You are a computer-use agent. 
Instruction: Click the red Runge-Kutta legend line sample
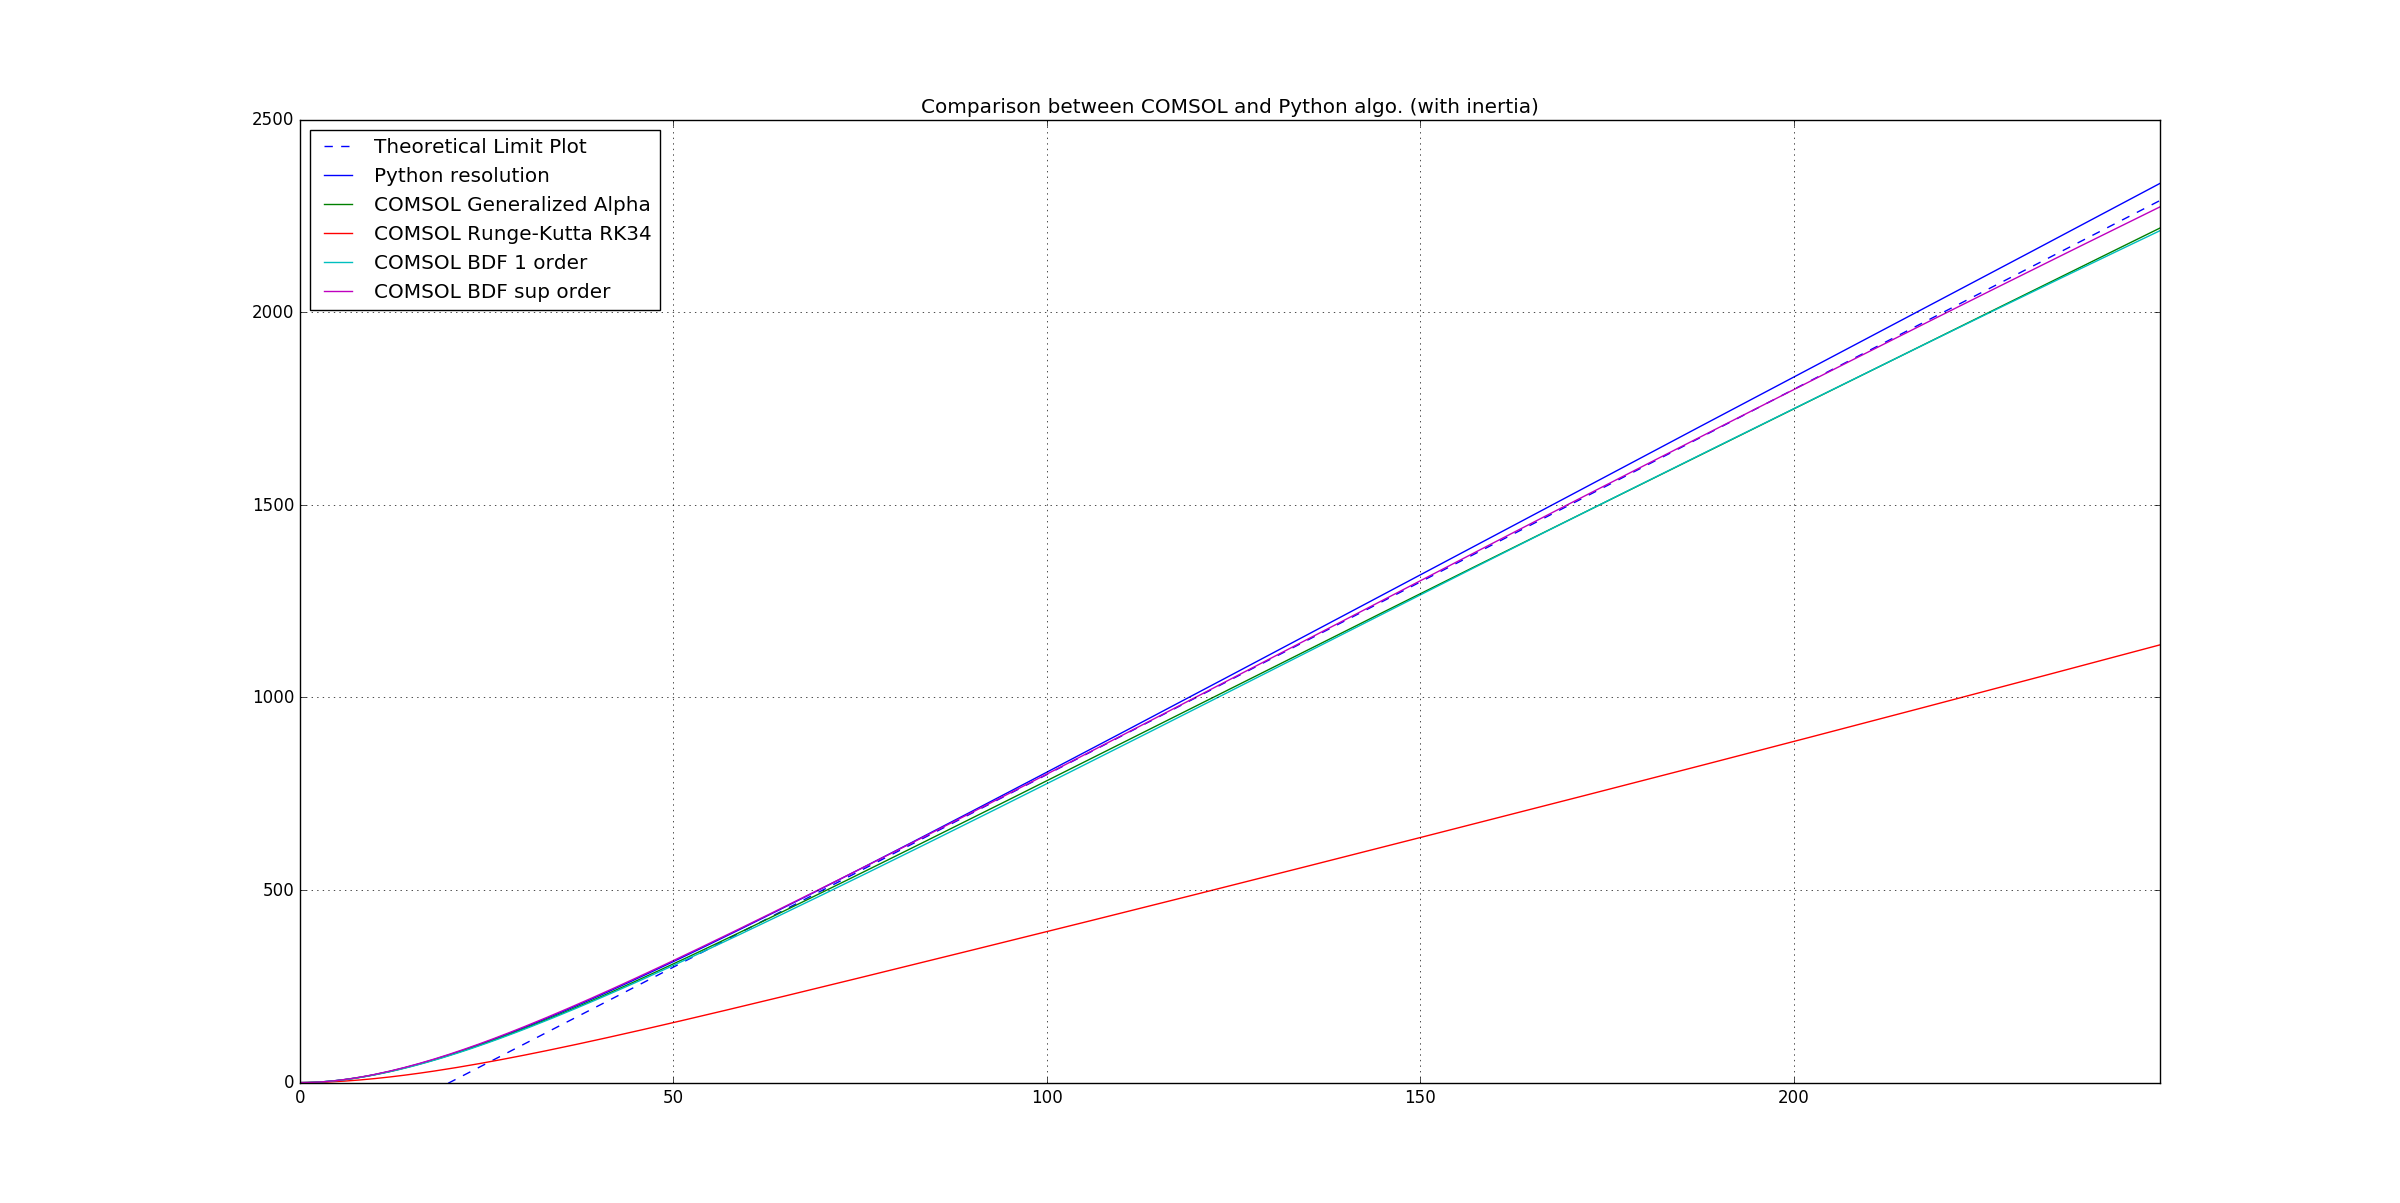coord(338,234)
